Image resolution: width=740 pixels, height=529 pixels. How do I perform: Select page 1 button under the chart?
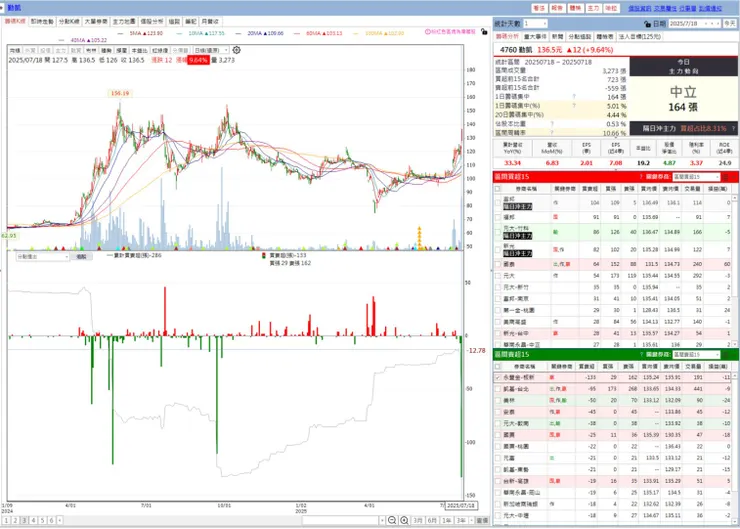6,521
